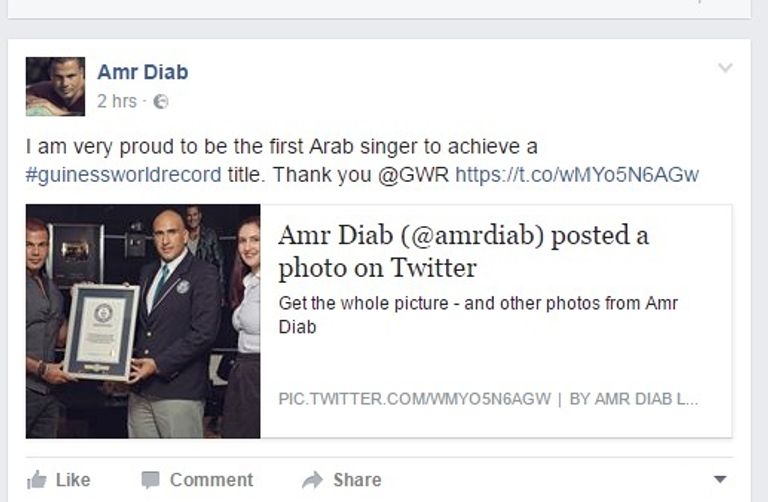Click the Share arrow icon
The height and width of the screenshot is (502, 768).
[312, 480]
